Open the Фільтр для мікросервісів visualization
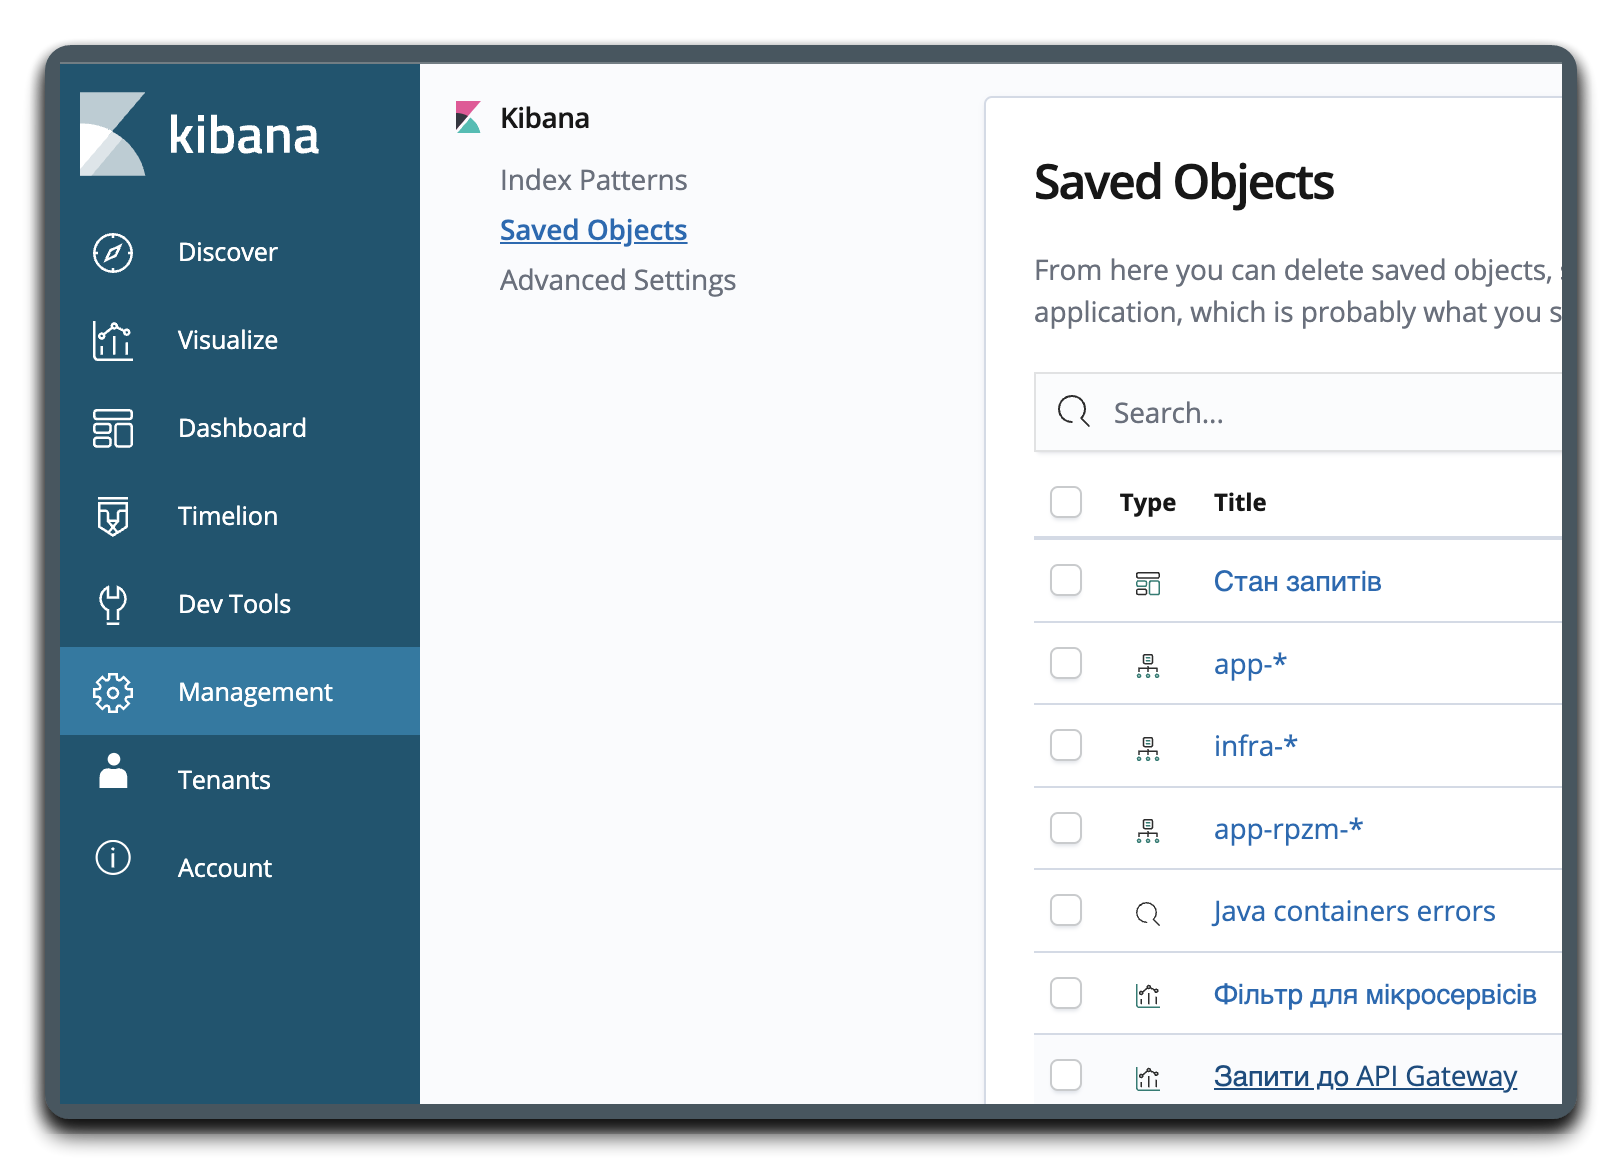 (x=1375, y=994)
